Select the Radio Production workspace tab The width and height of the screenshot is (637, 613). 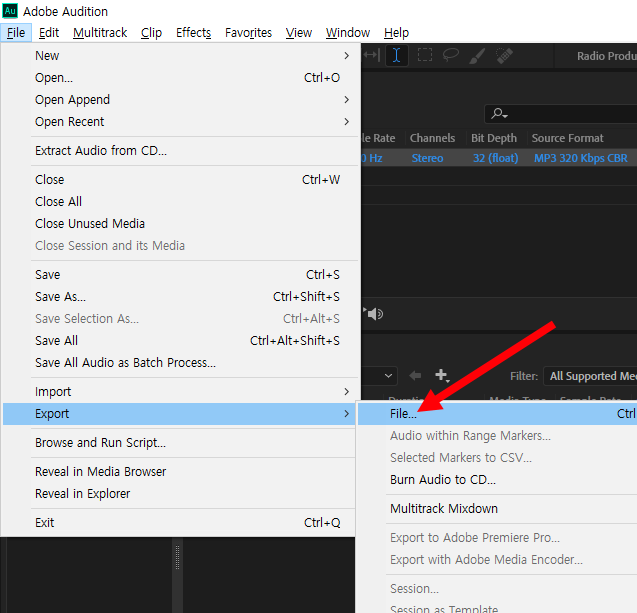607,56
